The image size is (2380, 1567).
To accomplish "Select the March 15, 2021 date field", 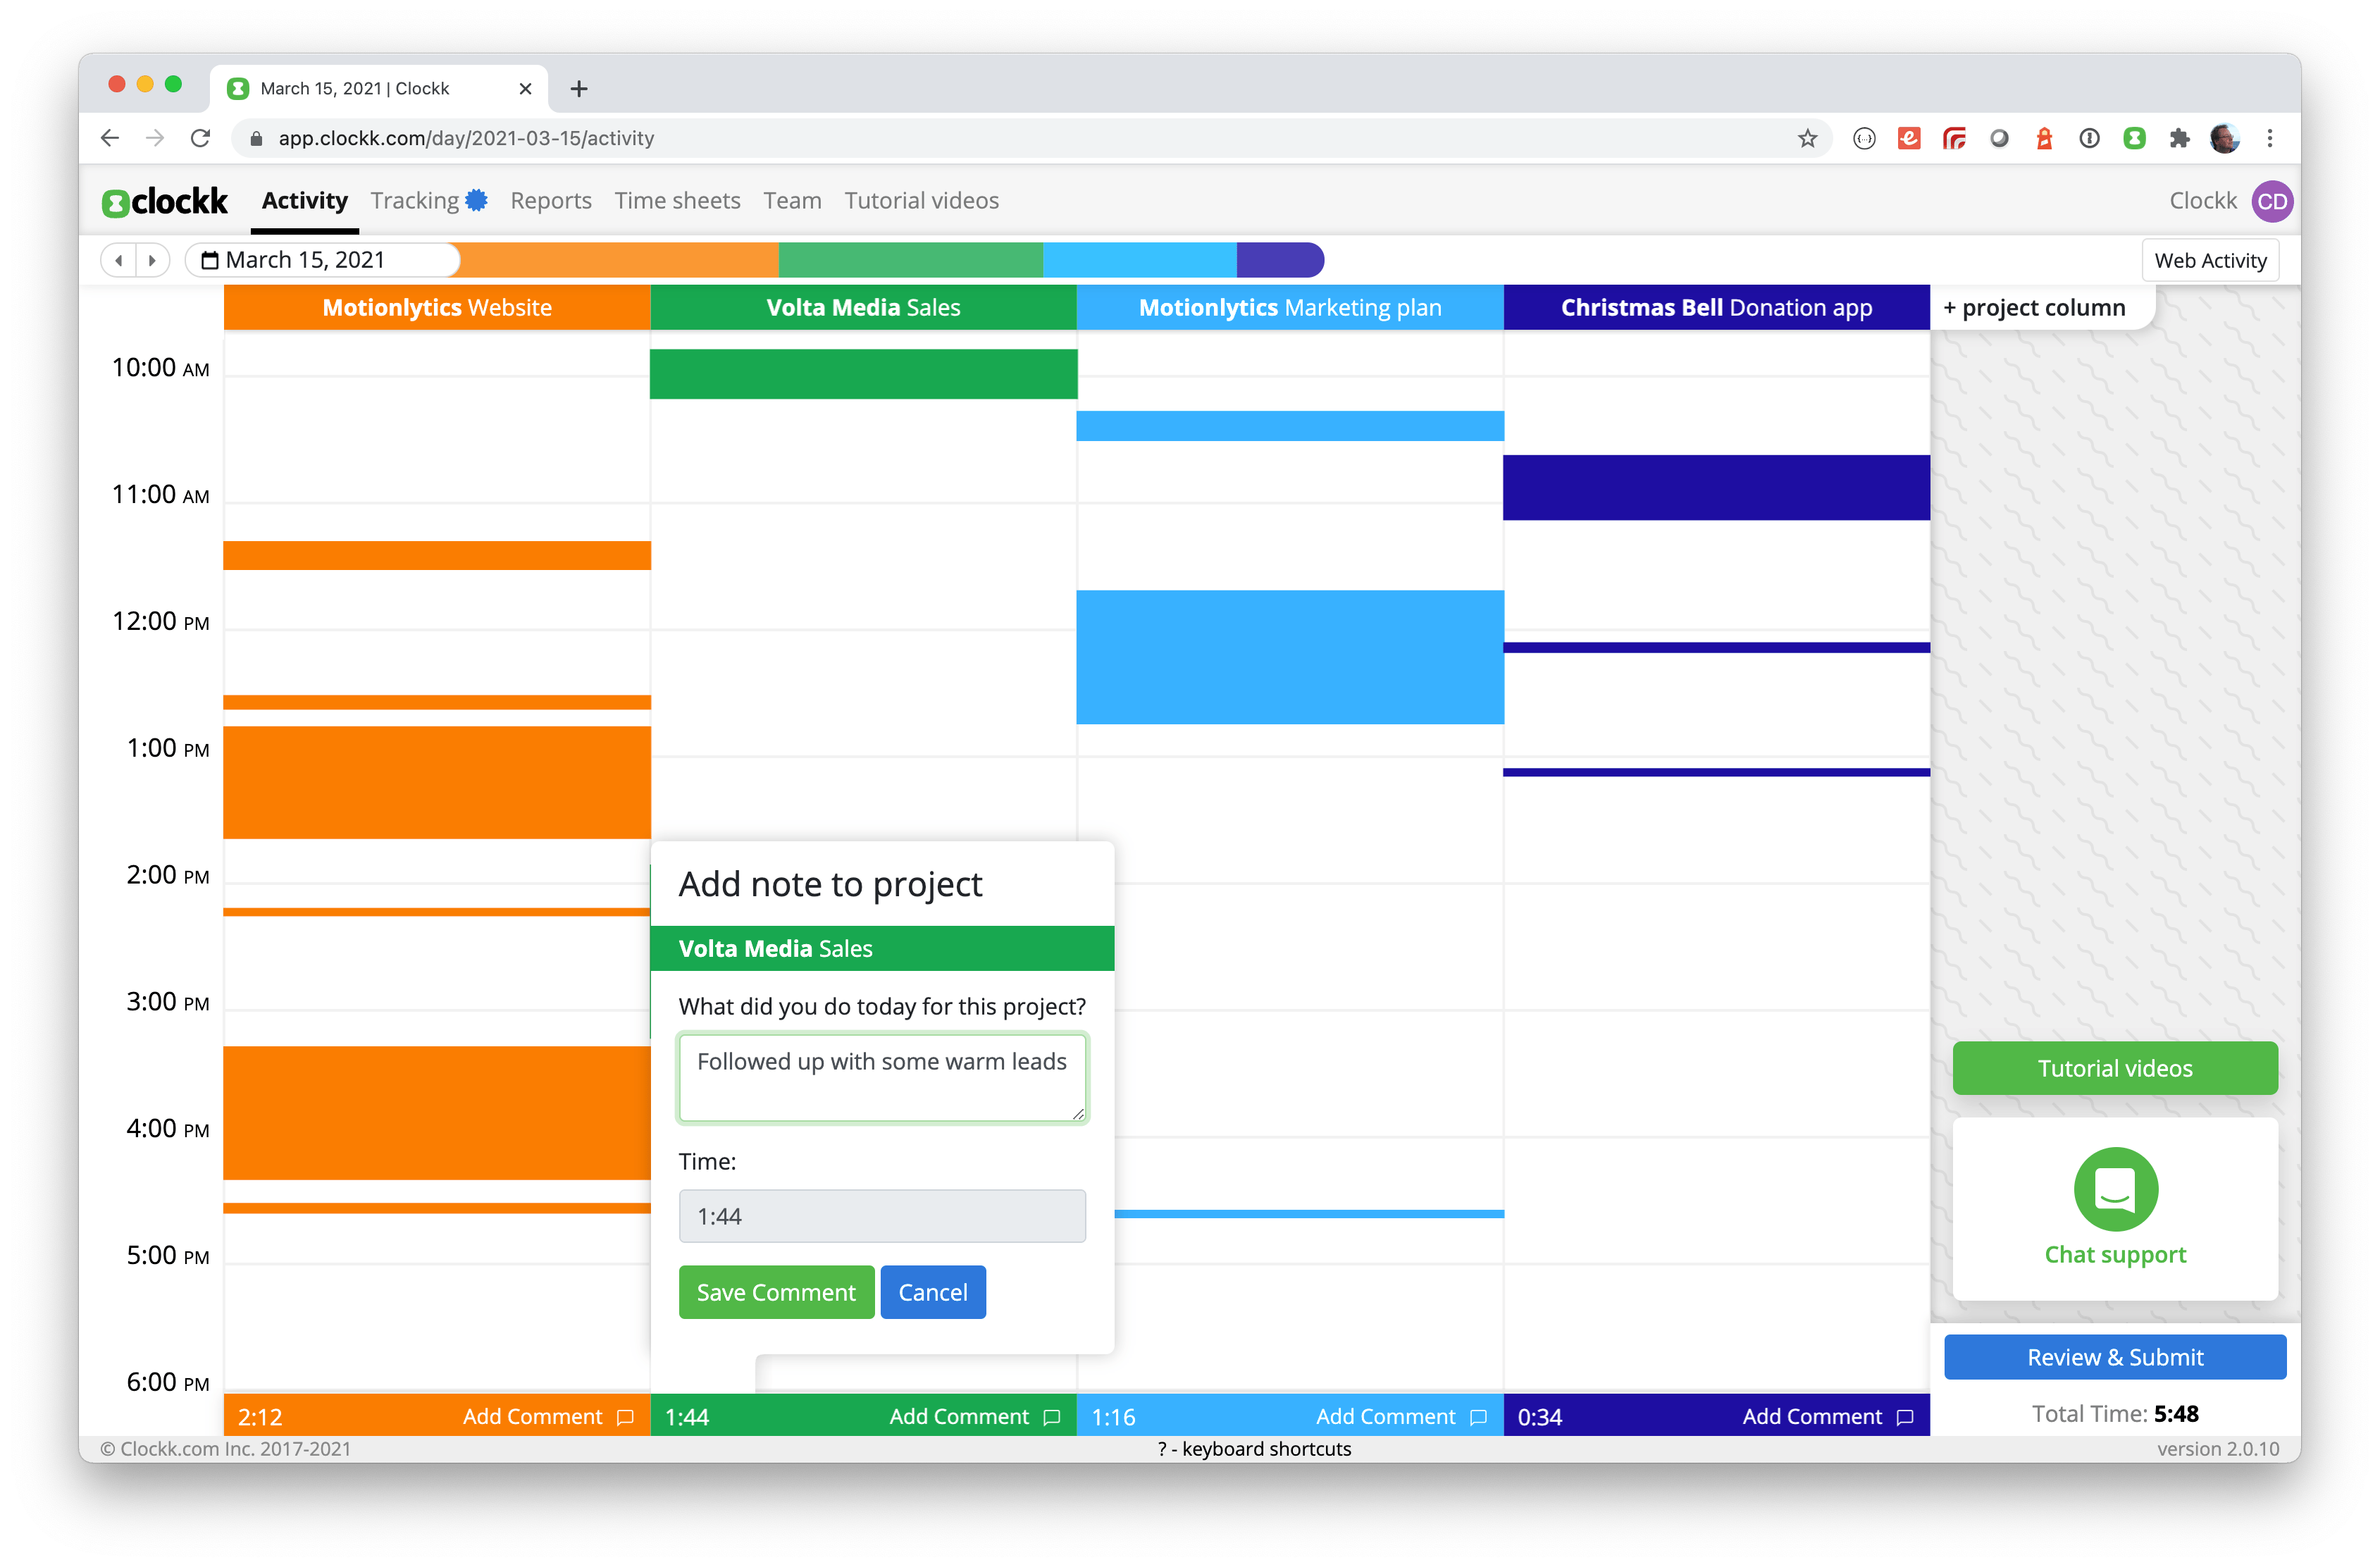I will click(322, 260).
